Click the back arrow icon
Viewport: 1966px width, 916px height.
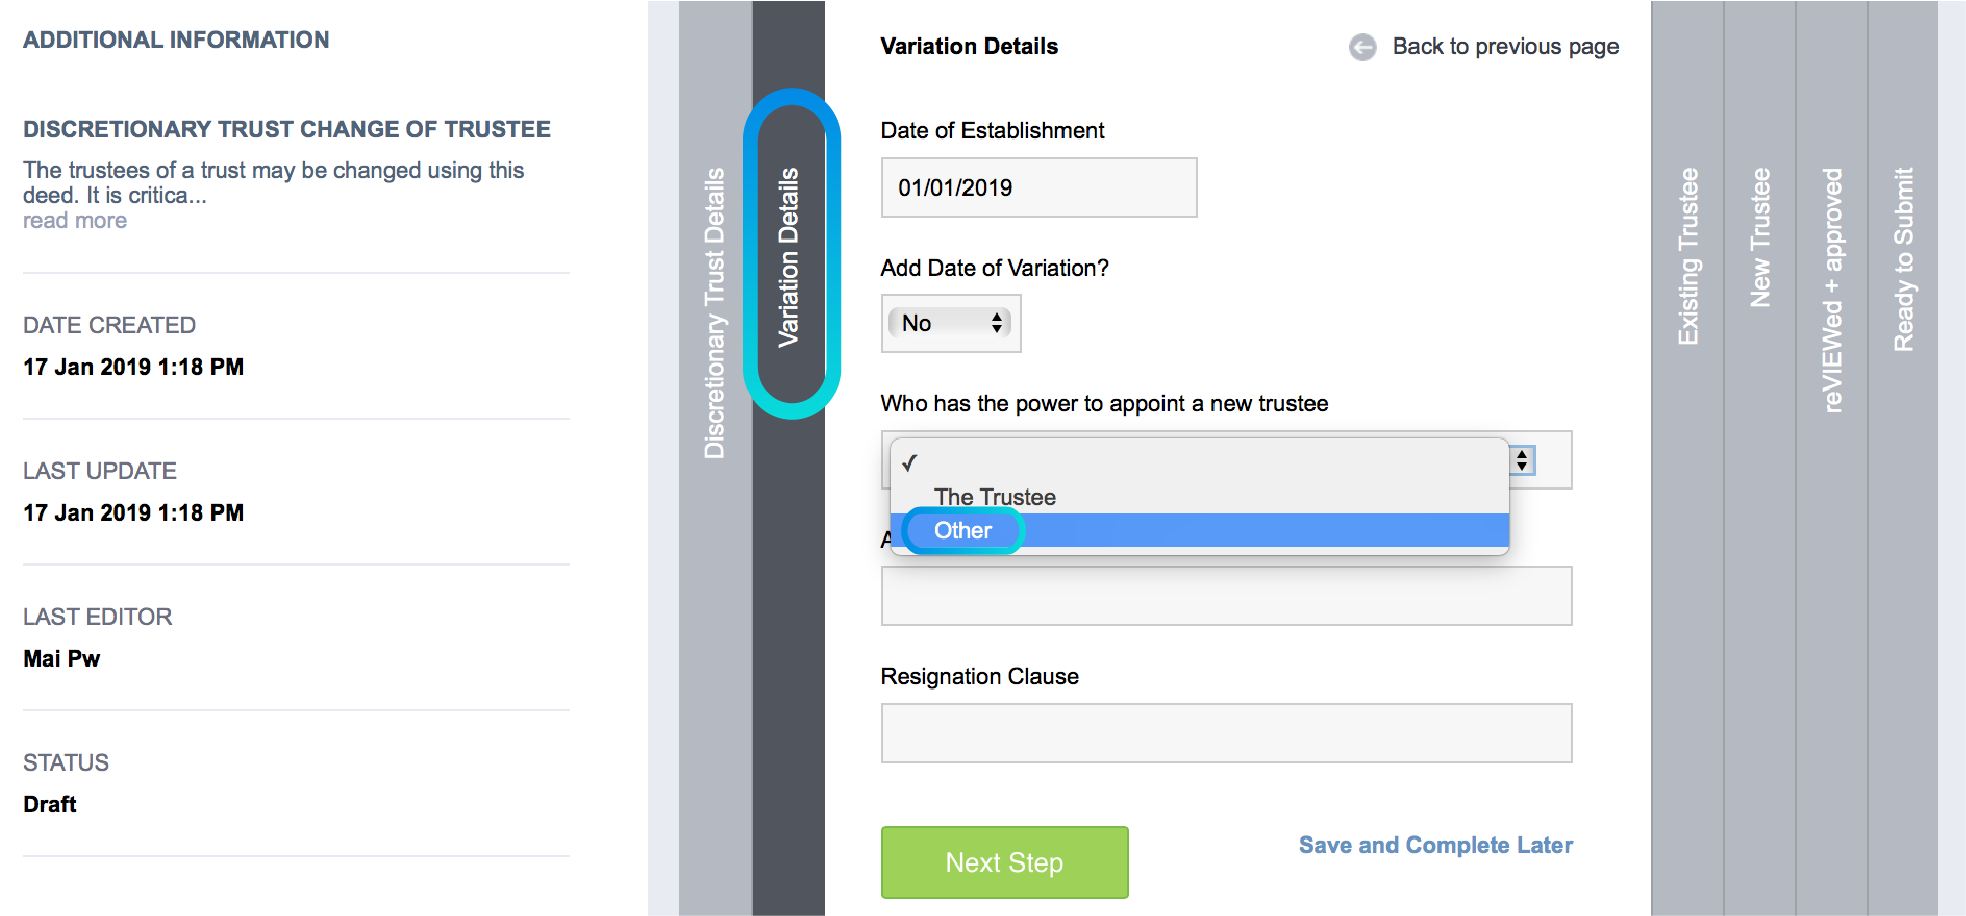pyautogui.click(x=1362, y=47)
